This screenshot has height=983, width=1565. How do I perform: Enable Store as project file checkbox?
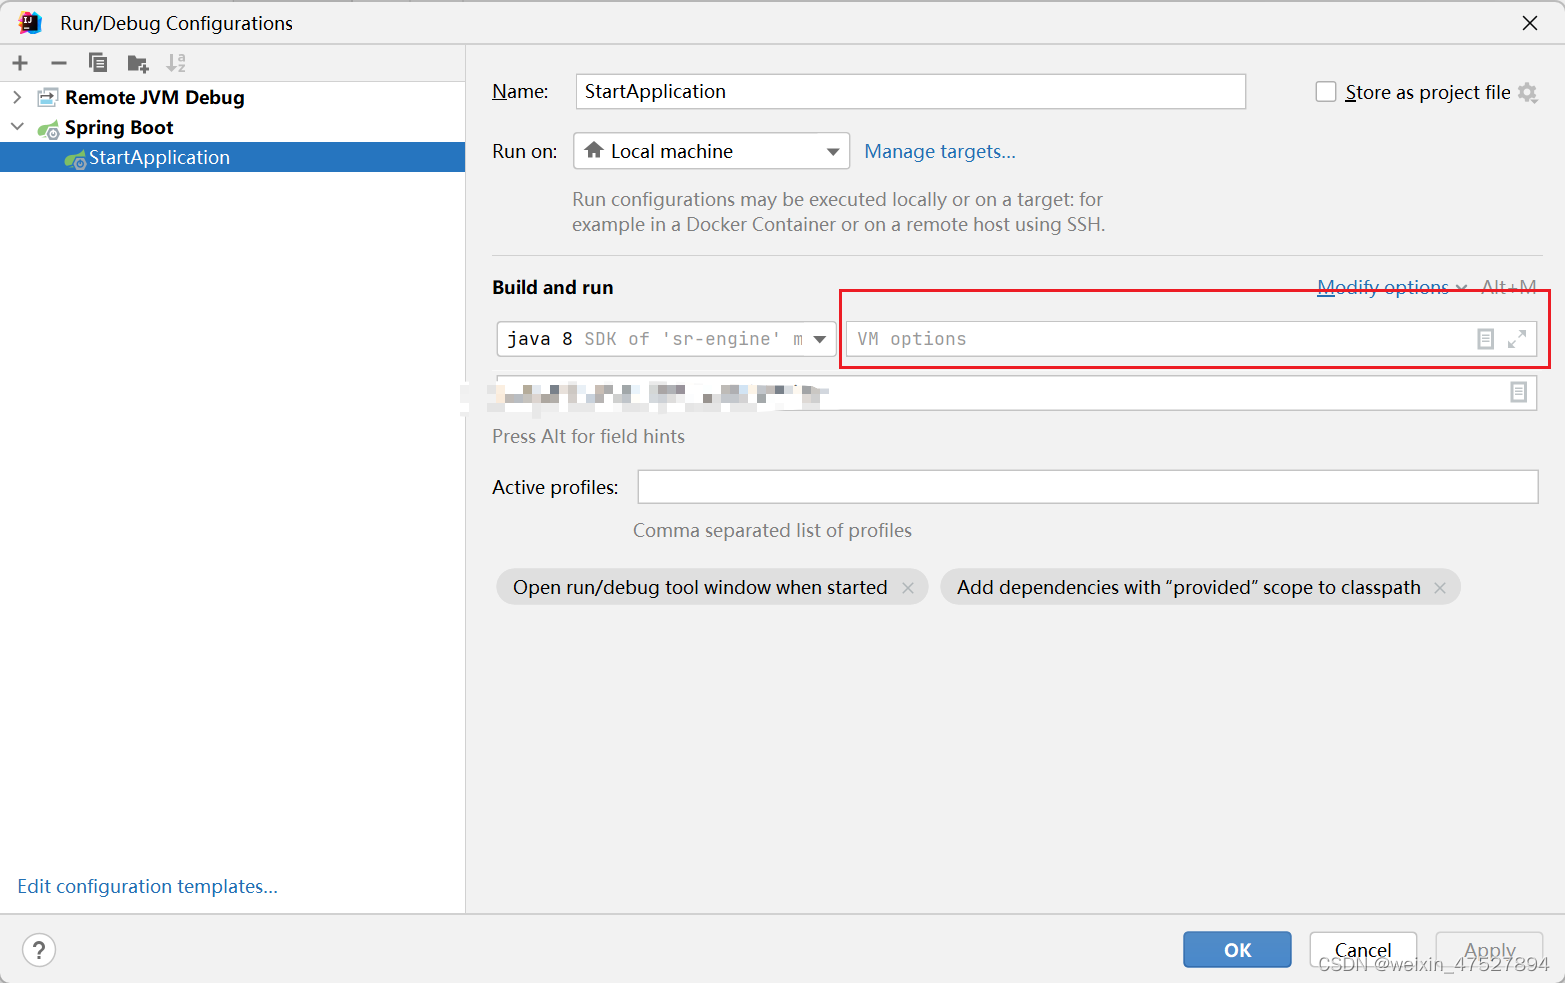click(1326, 92)
